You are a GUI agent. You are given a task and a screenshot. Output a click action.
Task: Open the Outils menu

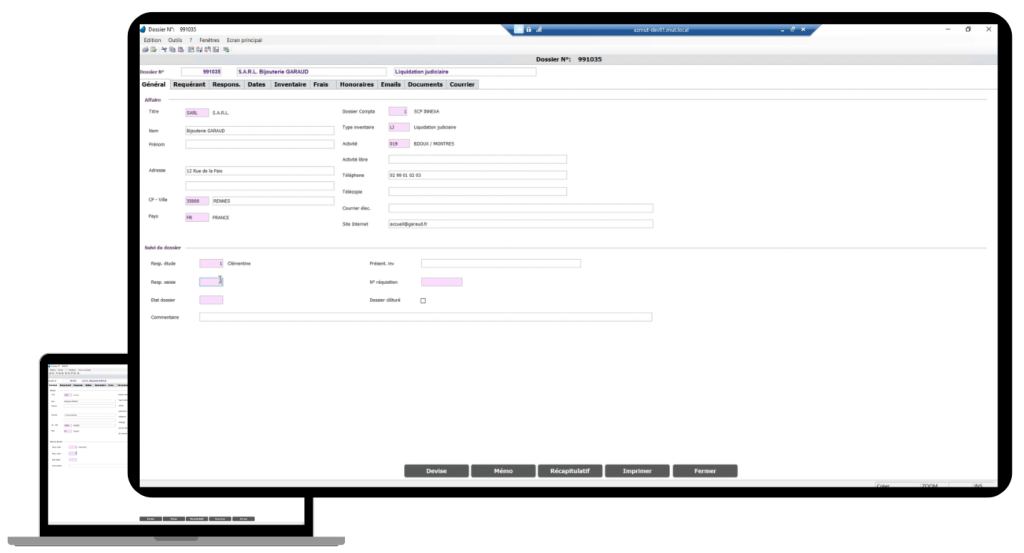point(175,40)
